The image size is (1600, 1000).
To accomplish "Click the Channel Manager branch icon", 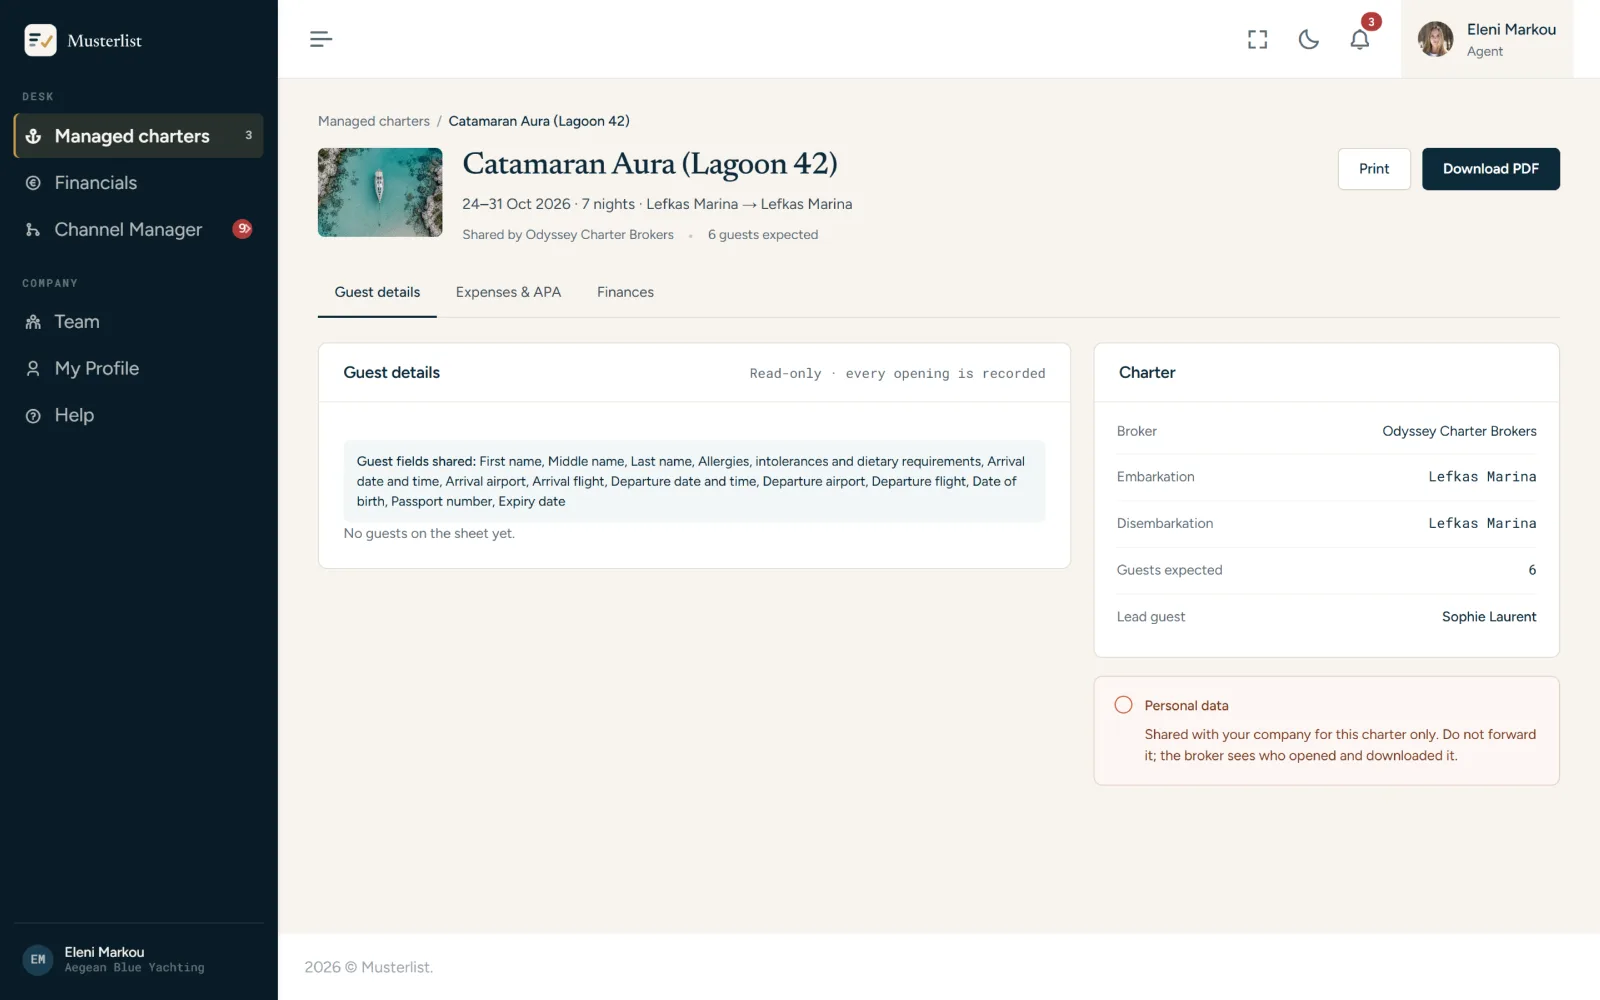I will point(33,230).
